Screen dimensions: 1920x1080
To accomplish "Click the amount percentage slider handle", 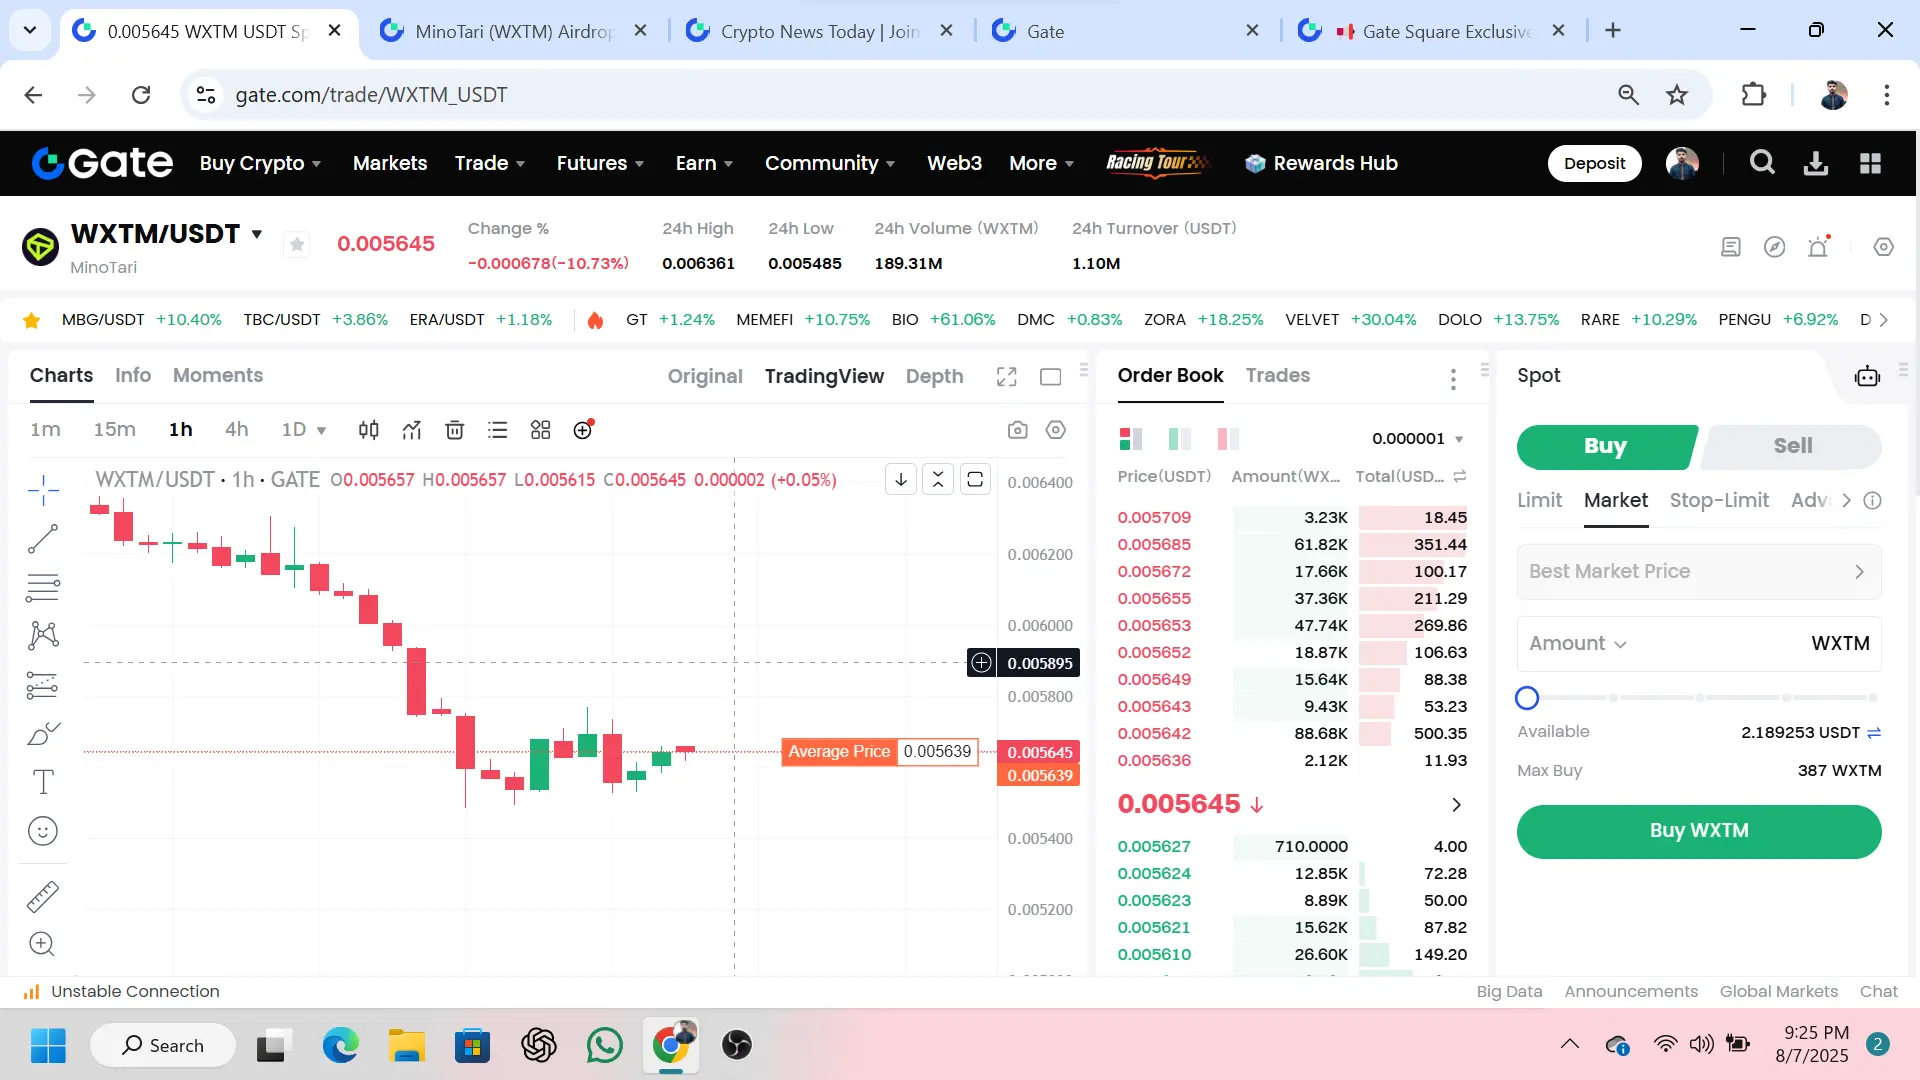I will [x=1526, y=698].
